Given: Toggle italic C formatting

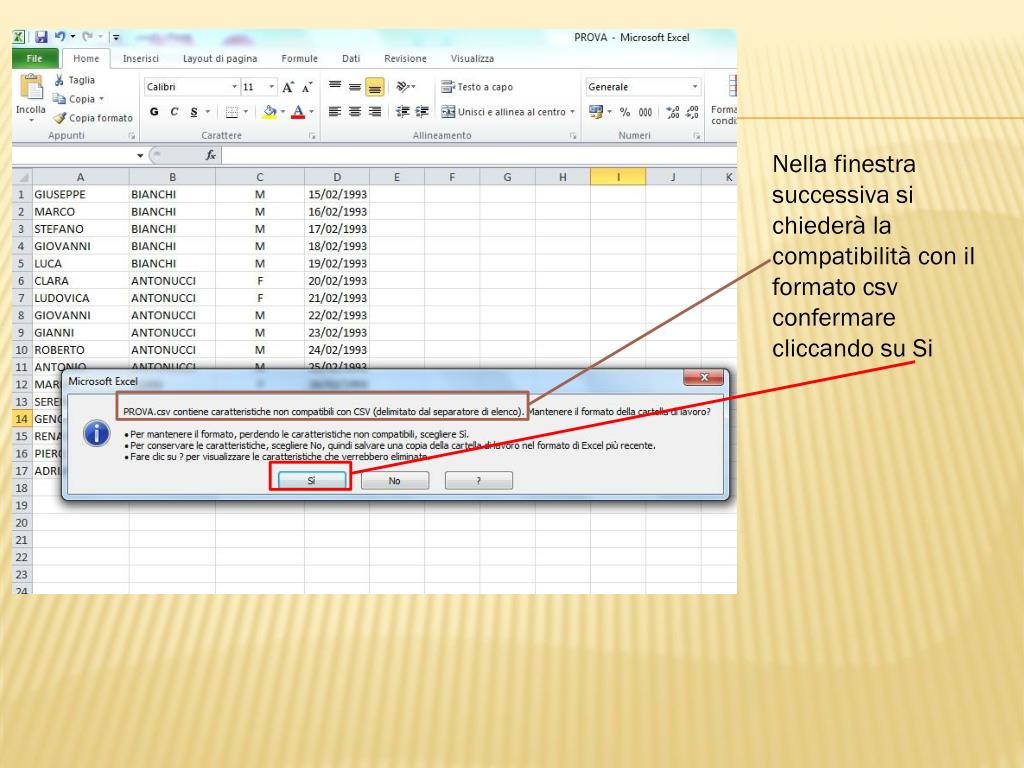Looking at the screenshot, I should 174,112.
